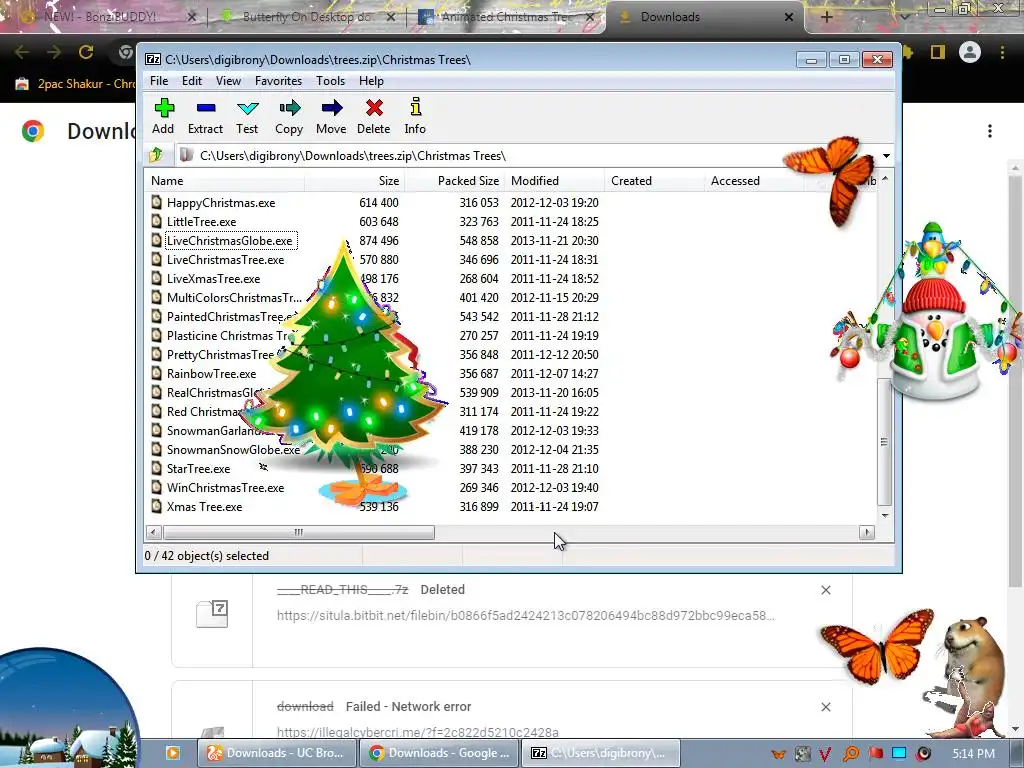1024x768 pixels.
Task: Sort files by the Name column
Action: (x=224, y=181)
